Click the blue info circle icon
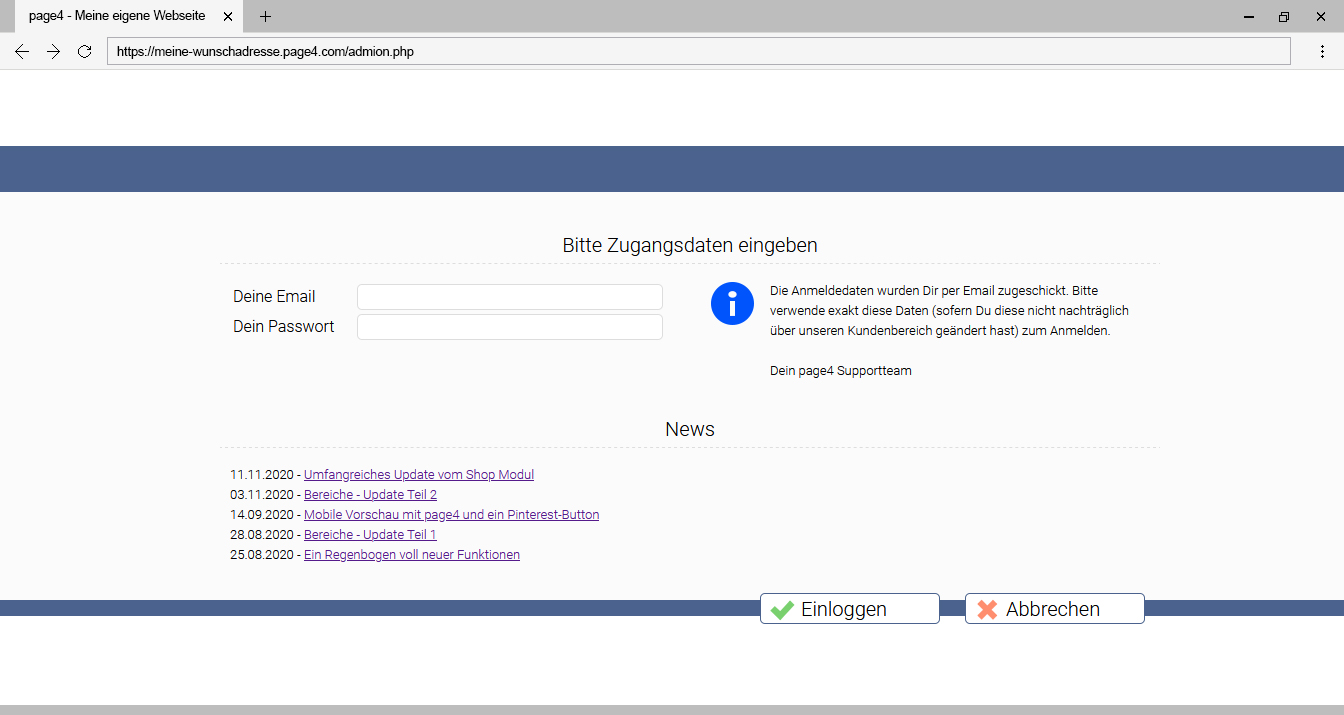The image size is (1344, 715). coord(732,304)
